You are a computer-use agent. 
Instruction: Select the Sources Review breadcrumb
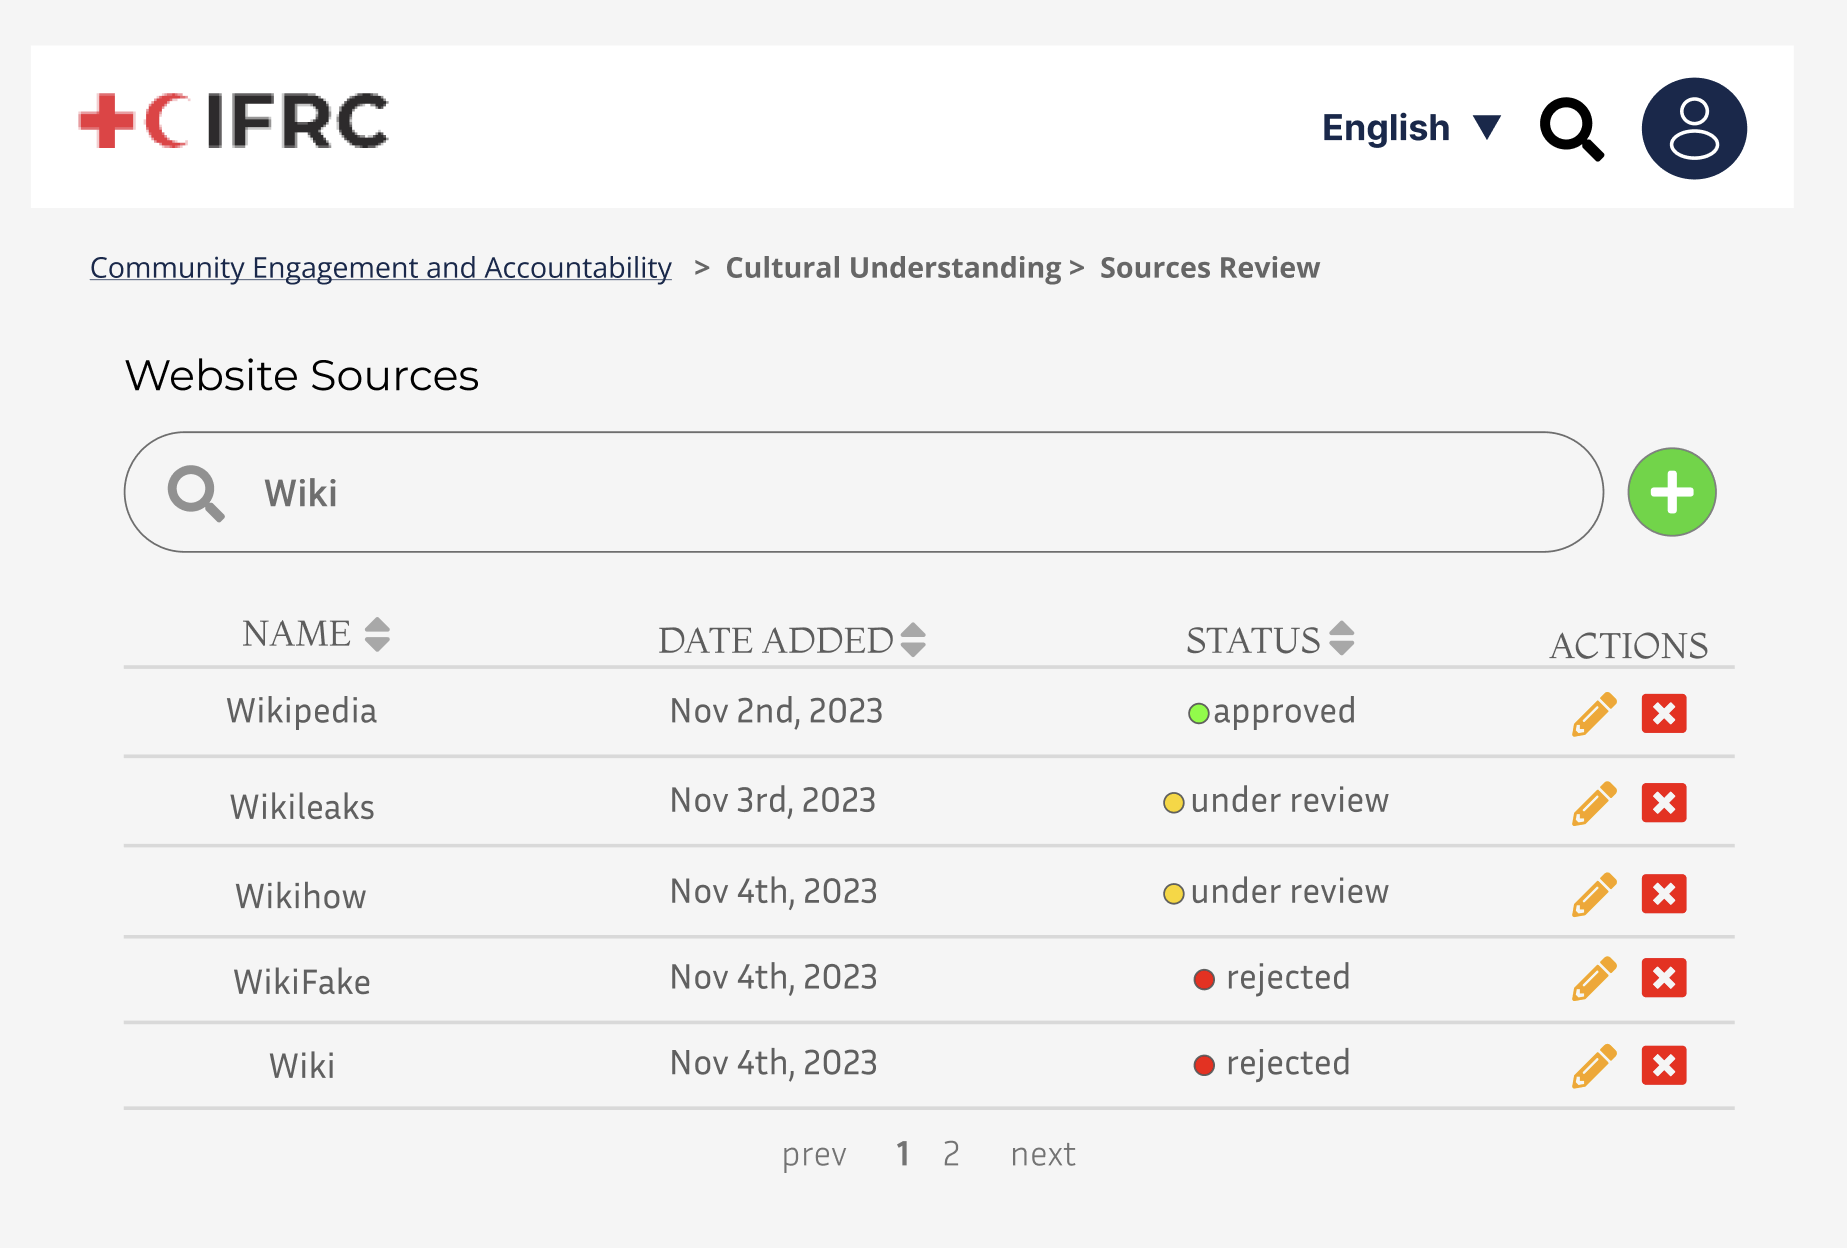point(1210,267)
